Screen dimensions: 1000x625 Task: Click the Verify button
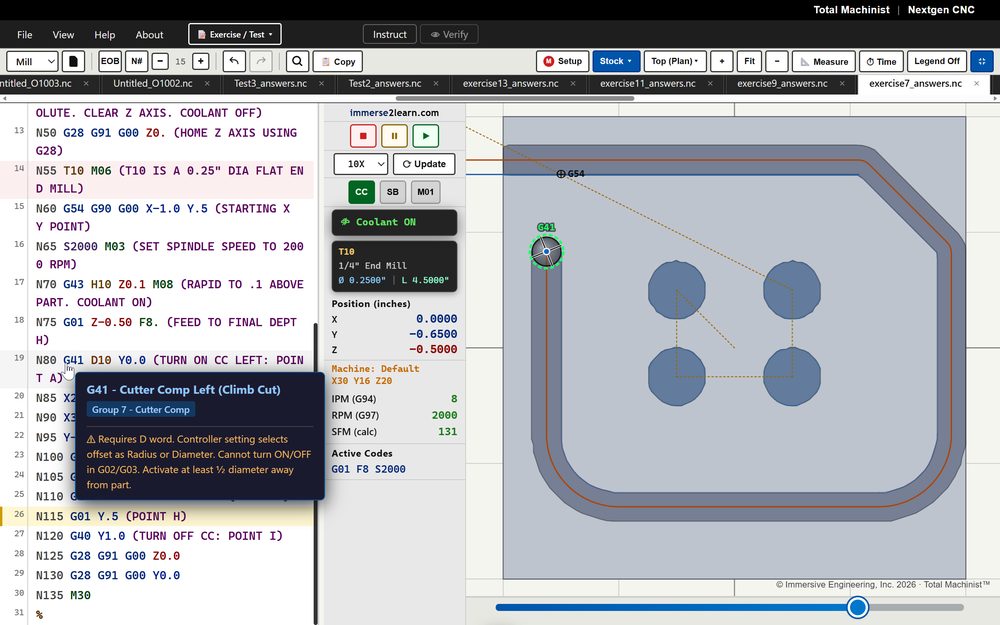click(449, 34)
